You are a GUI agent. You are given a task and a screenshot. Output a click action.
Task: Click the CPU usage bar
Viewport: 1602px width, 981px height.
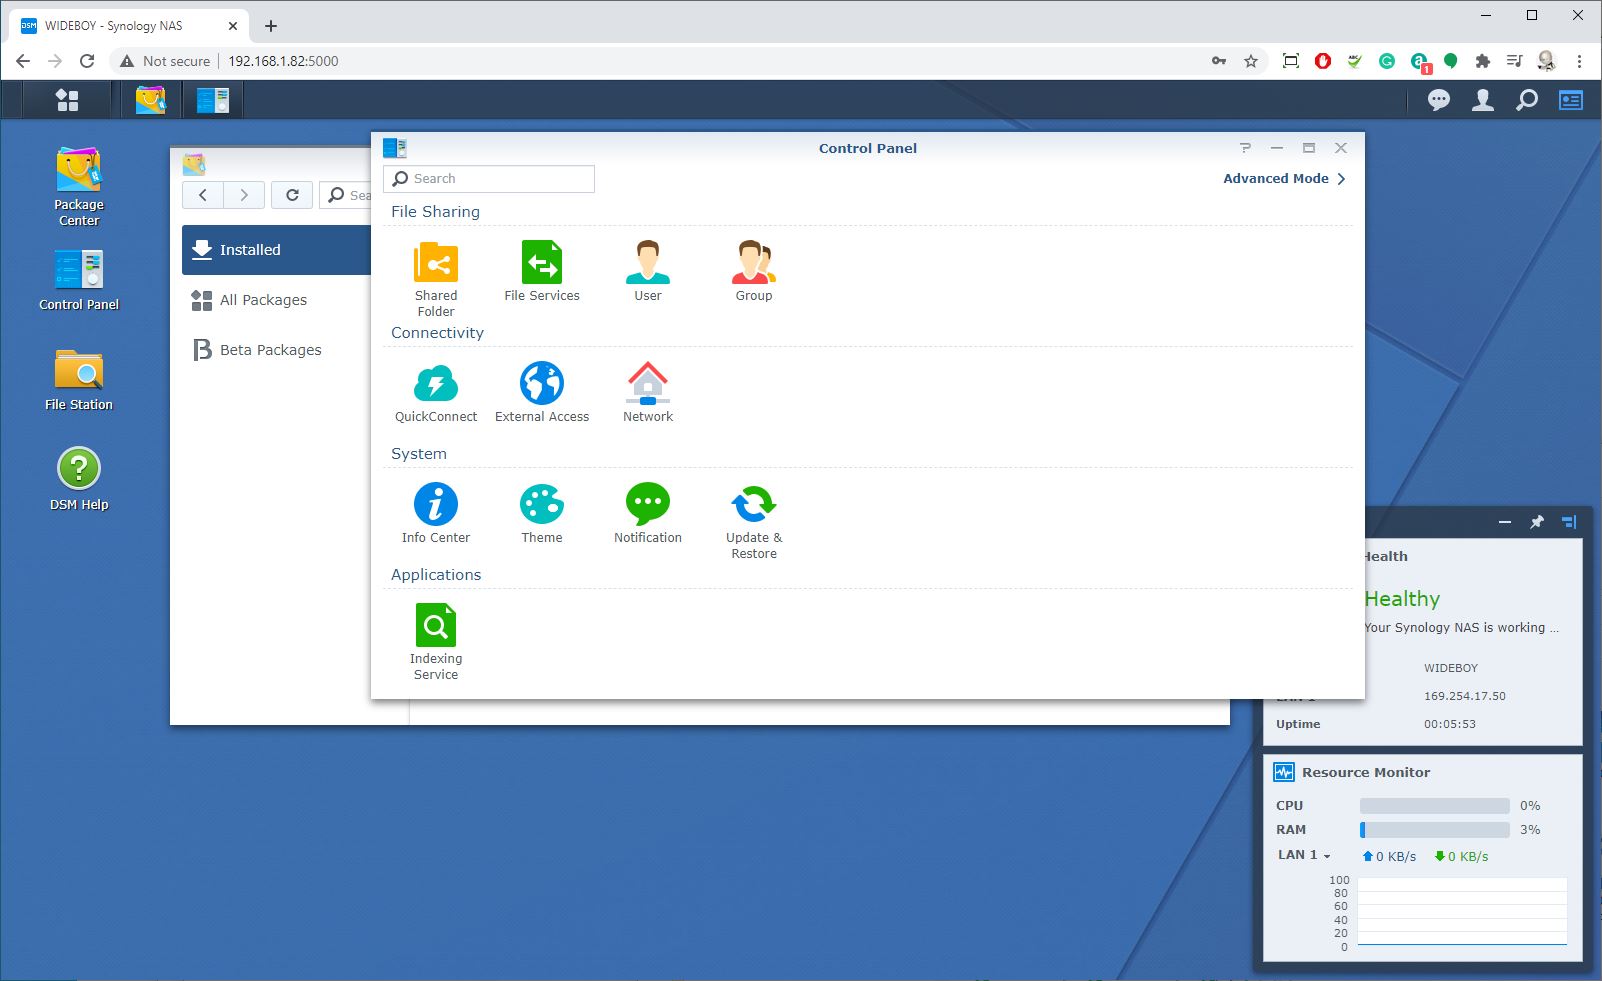point(1435,806)
